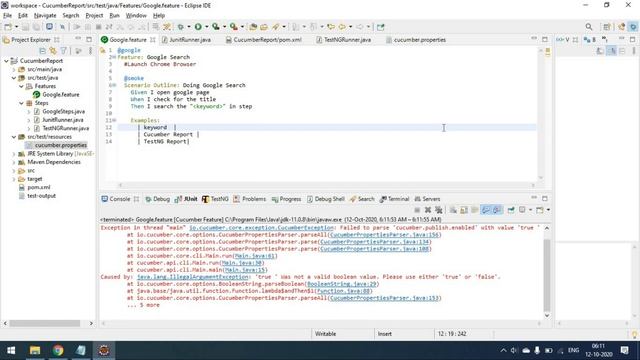Open the Project menu

click(94, 16)
